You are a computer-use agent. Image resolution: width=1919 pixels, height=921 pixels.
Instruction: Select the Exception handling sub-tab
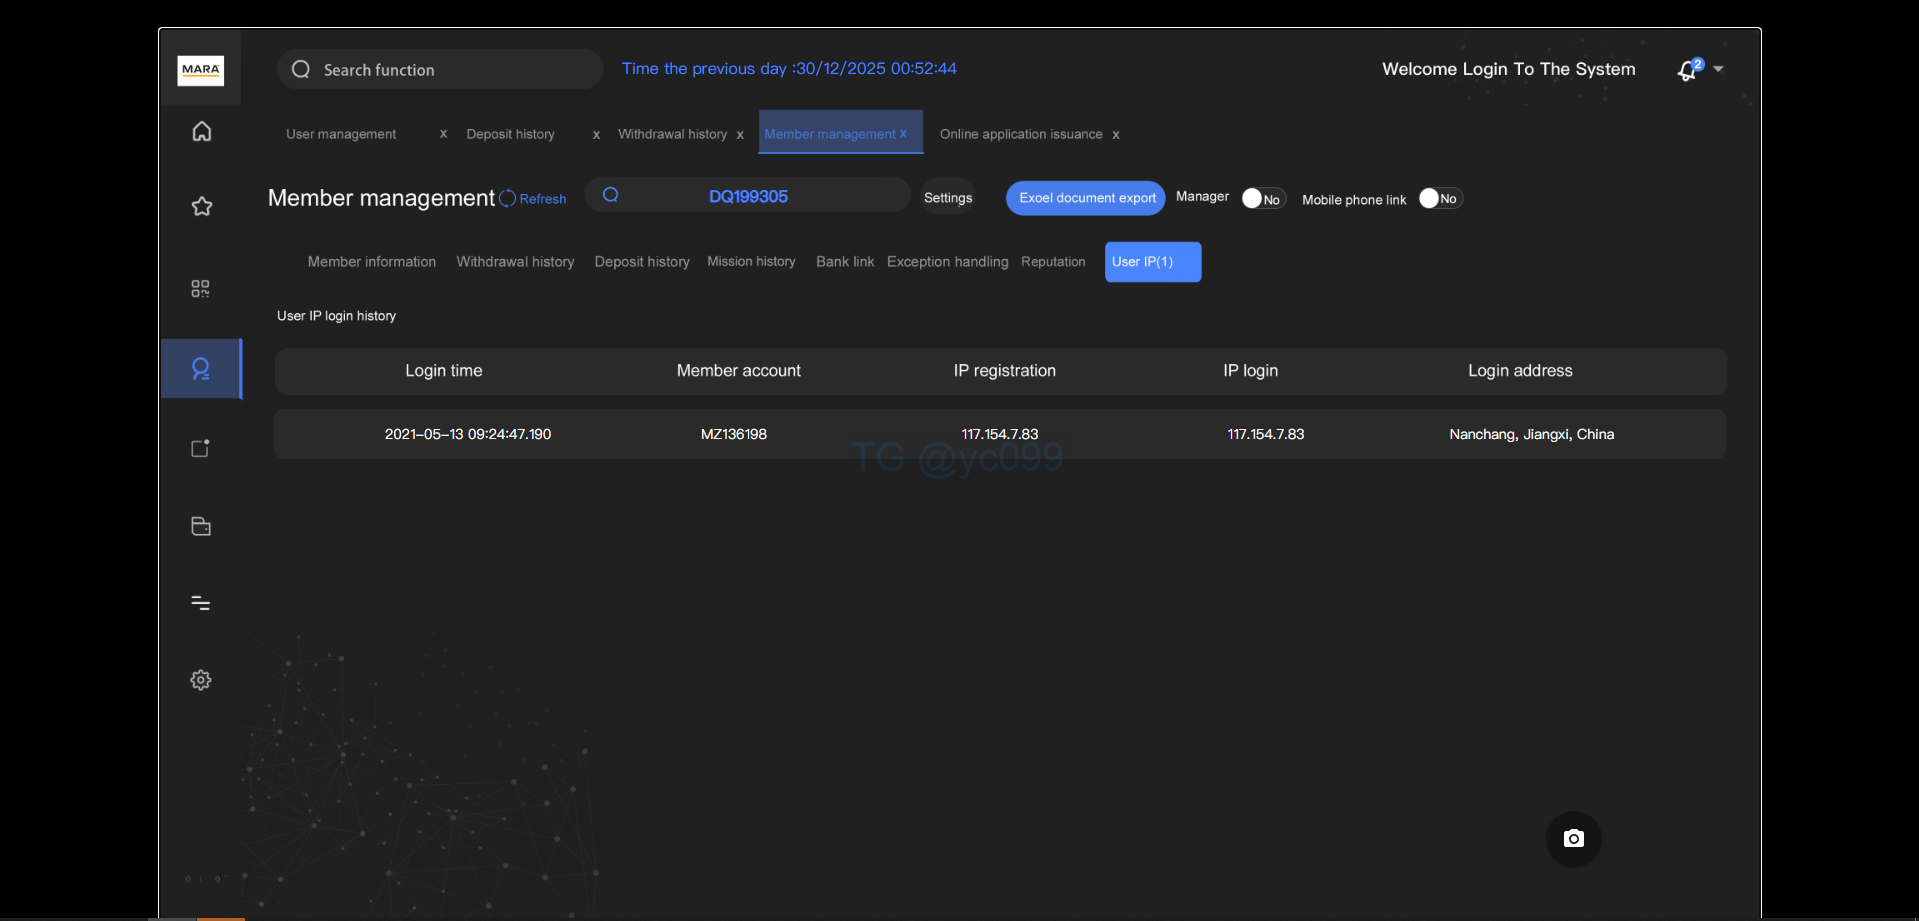(947, 262)
